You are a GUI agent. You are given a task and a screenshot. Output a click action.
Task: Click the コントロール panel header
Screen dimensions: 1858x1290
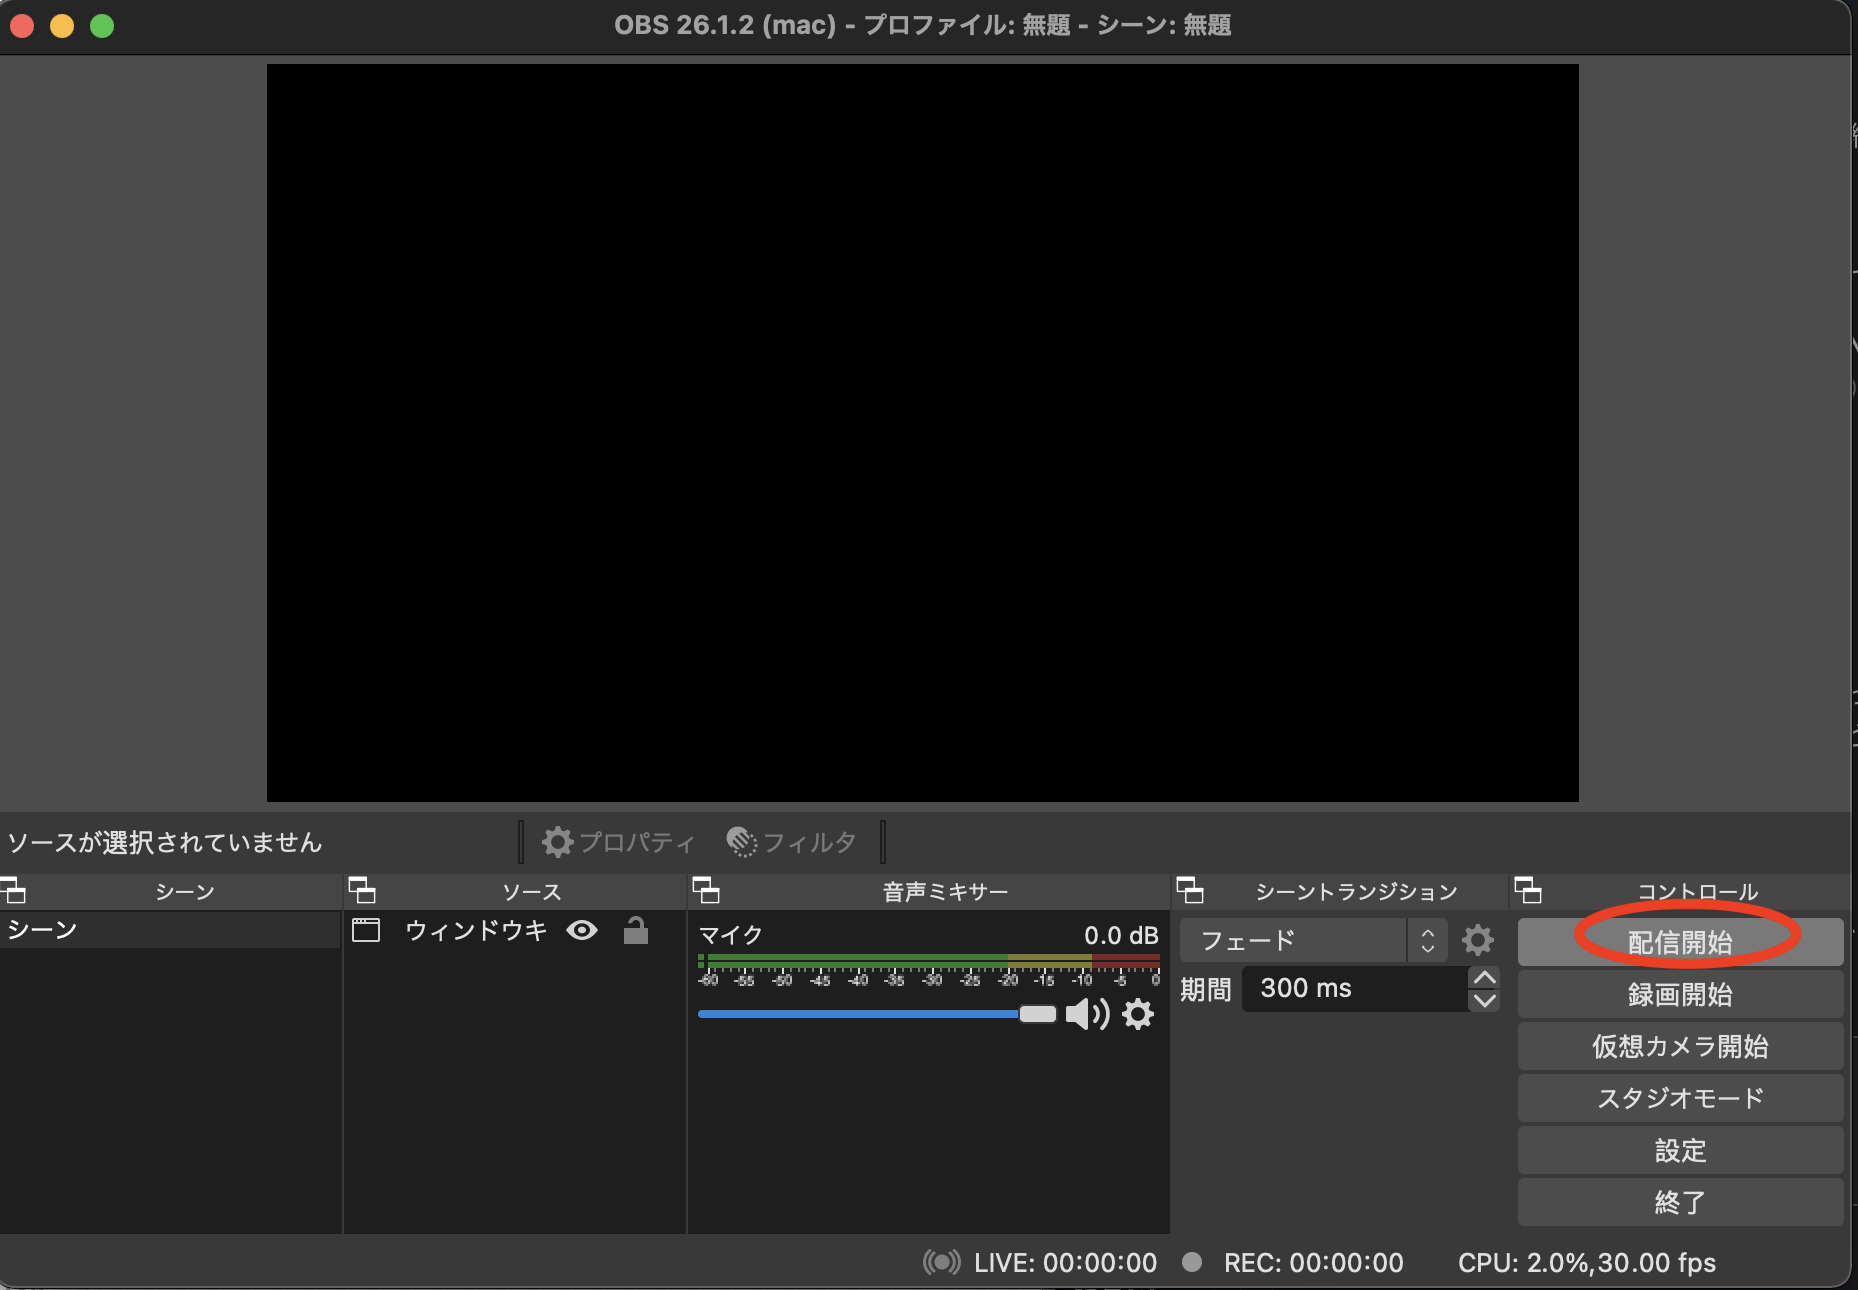point(1700,891)
